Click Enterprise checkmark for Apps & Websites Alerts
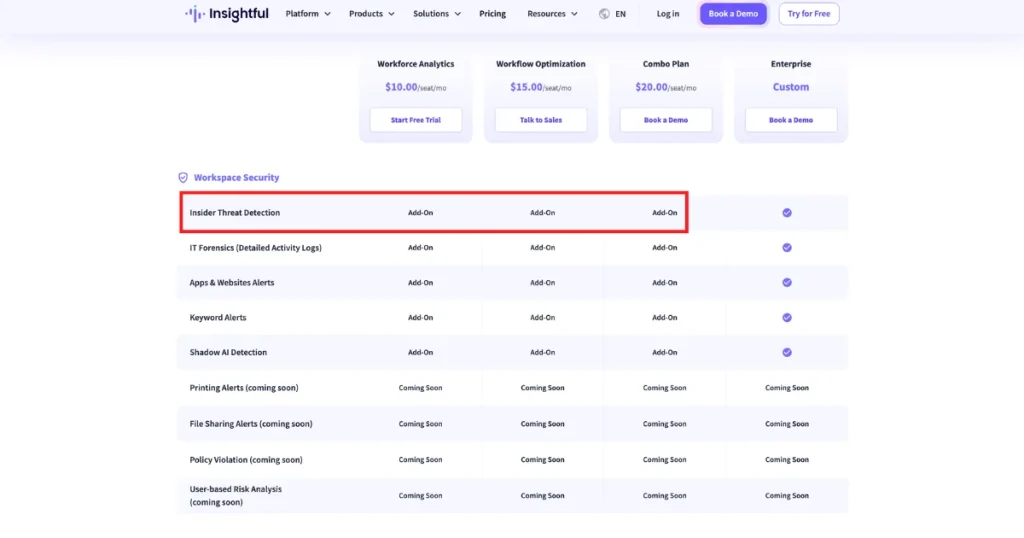Image resolution: width=1024 pixels, height=538 pixels. pyautogui.click(x=787, y=283)
